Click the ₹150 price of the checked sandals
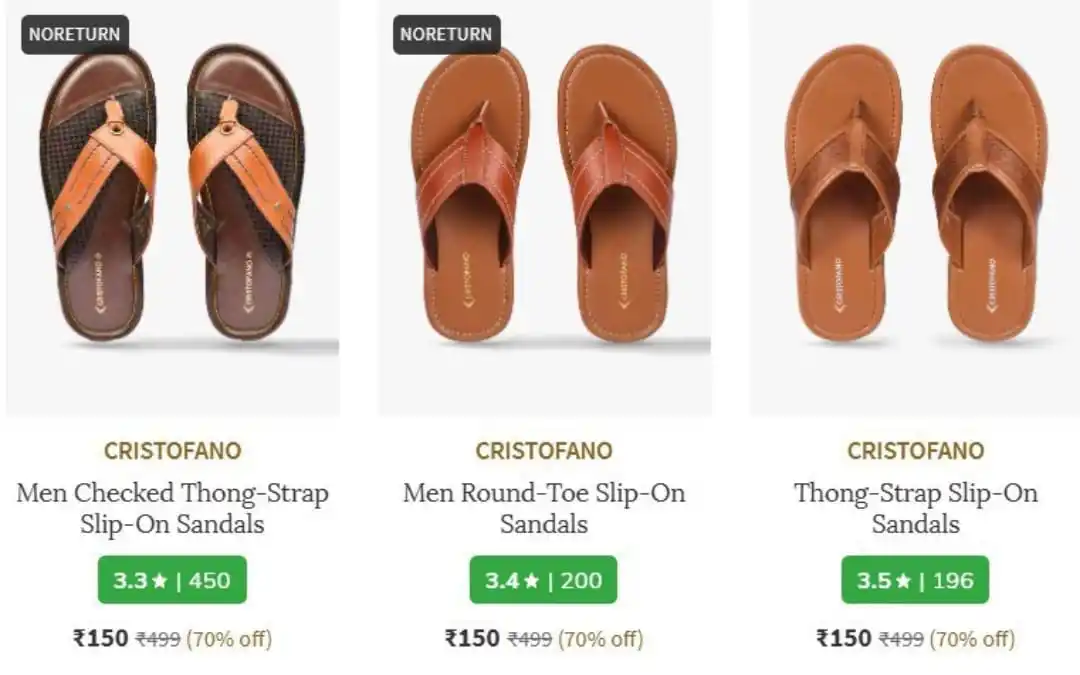 101,638
